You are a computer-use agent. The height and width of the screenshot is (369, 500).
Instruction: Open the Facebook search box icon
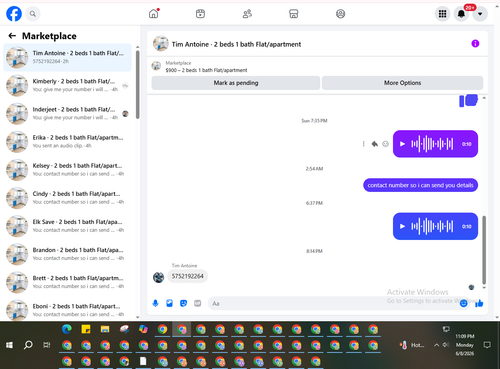33,14
